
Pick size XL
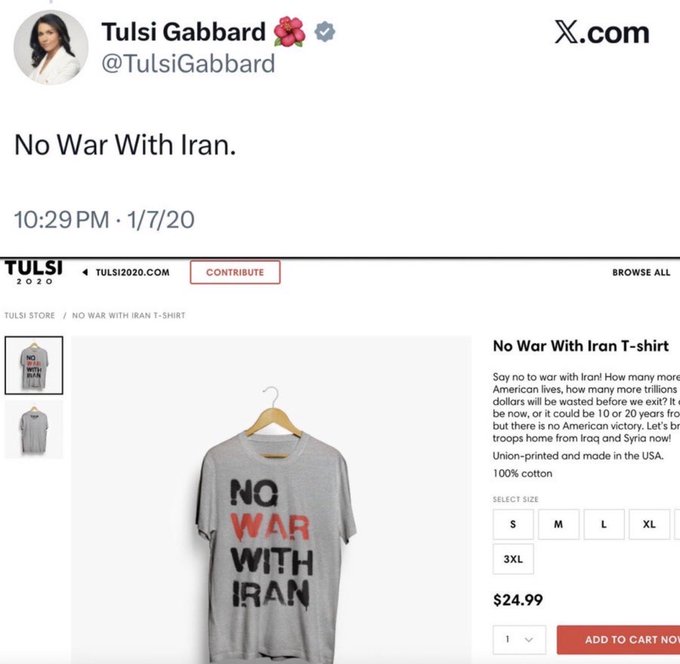tap(649, 524)
